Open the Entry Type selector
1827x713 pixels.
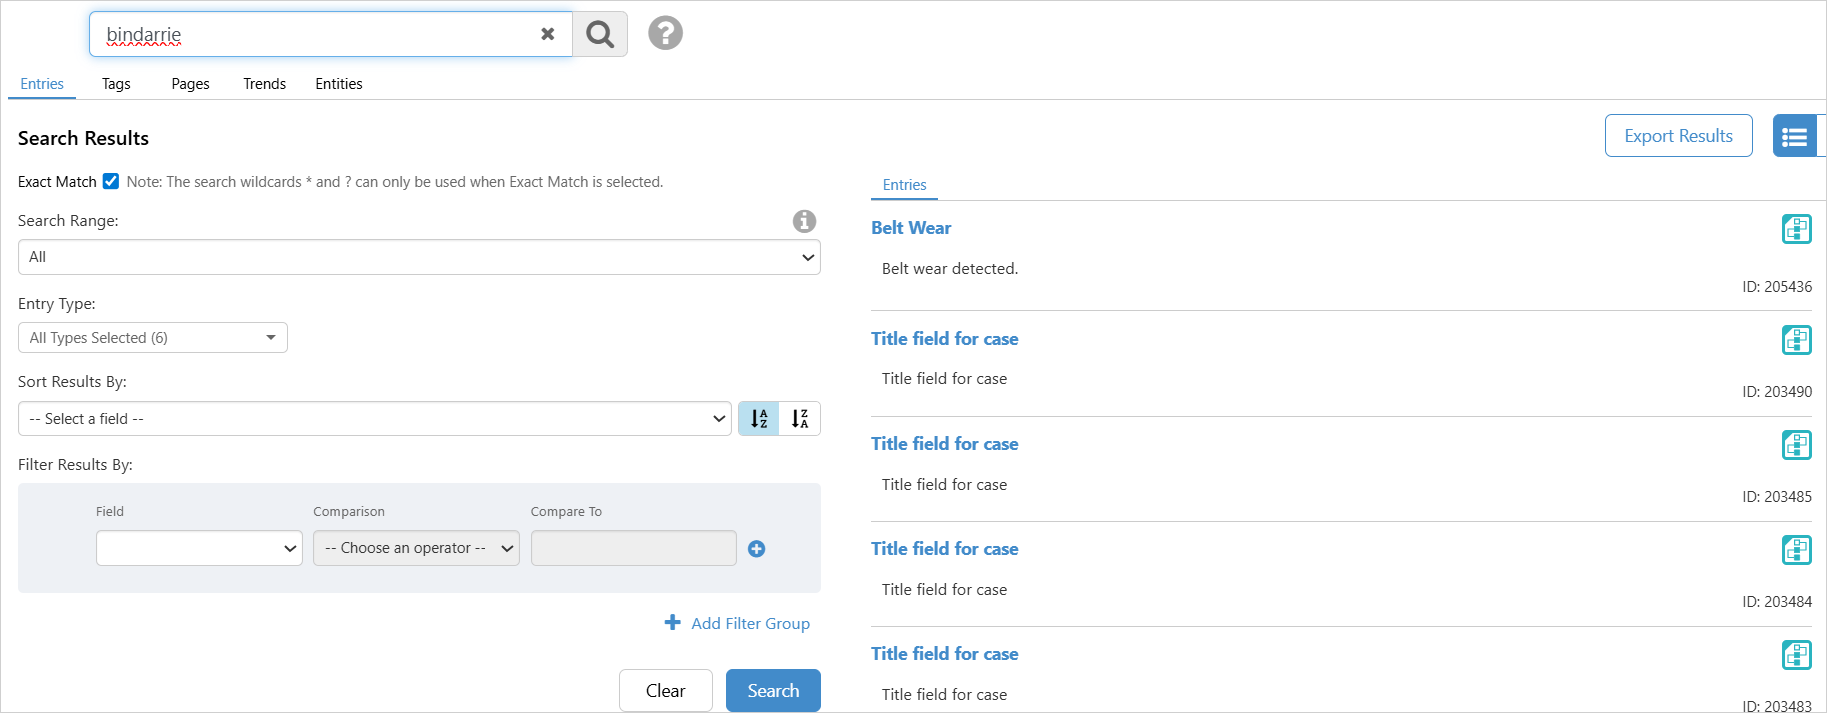[x=153, y=338]
